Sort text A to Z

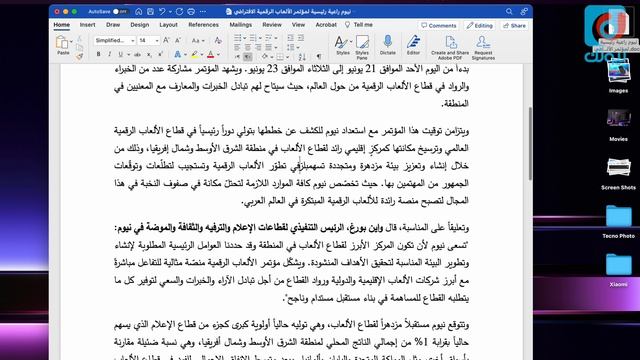(x=302, y=57)
